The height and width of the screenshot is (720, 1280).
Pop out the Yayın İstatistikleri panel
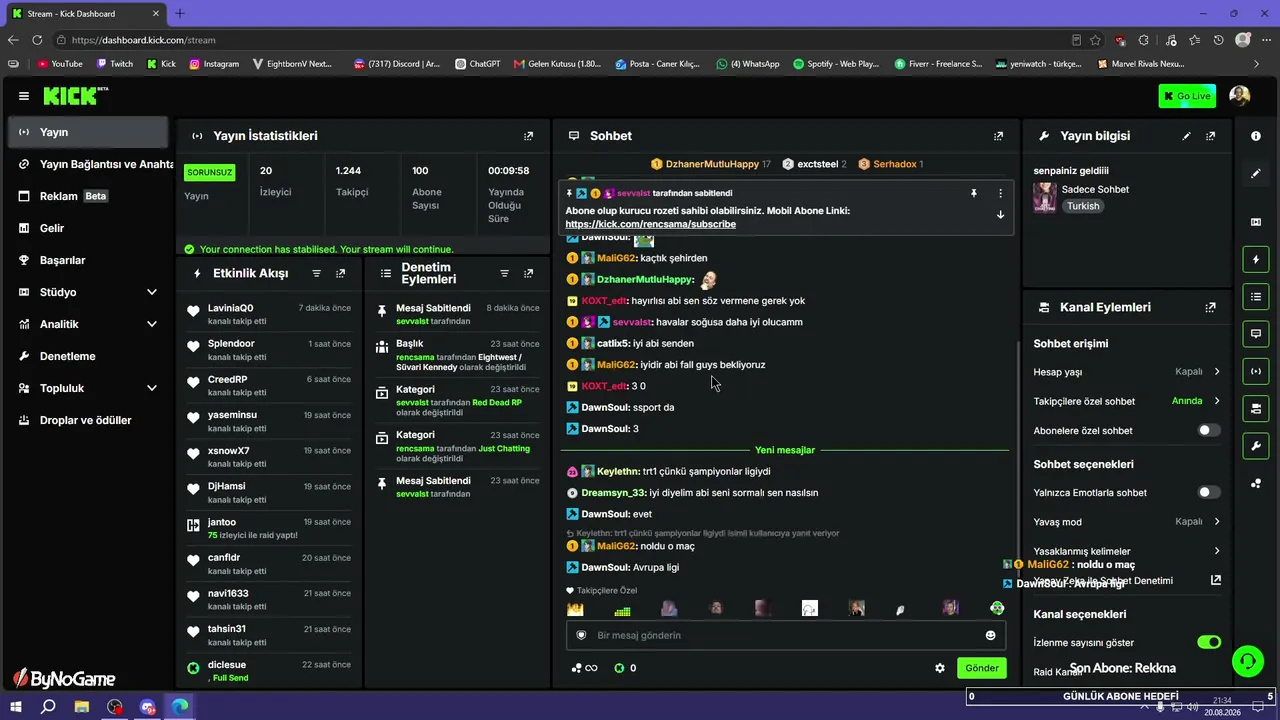point(529,136)
